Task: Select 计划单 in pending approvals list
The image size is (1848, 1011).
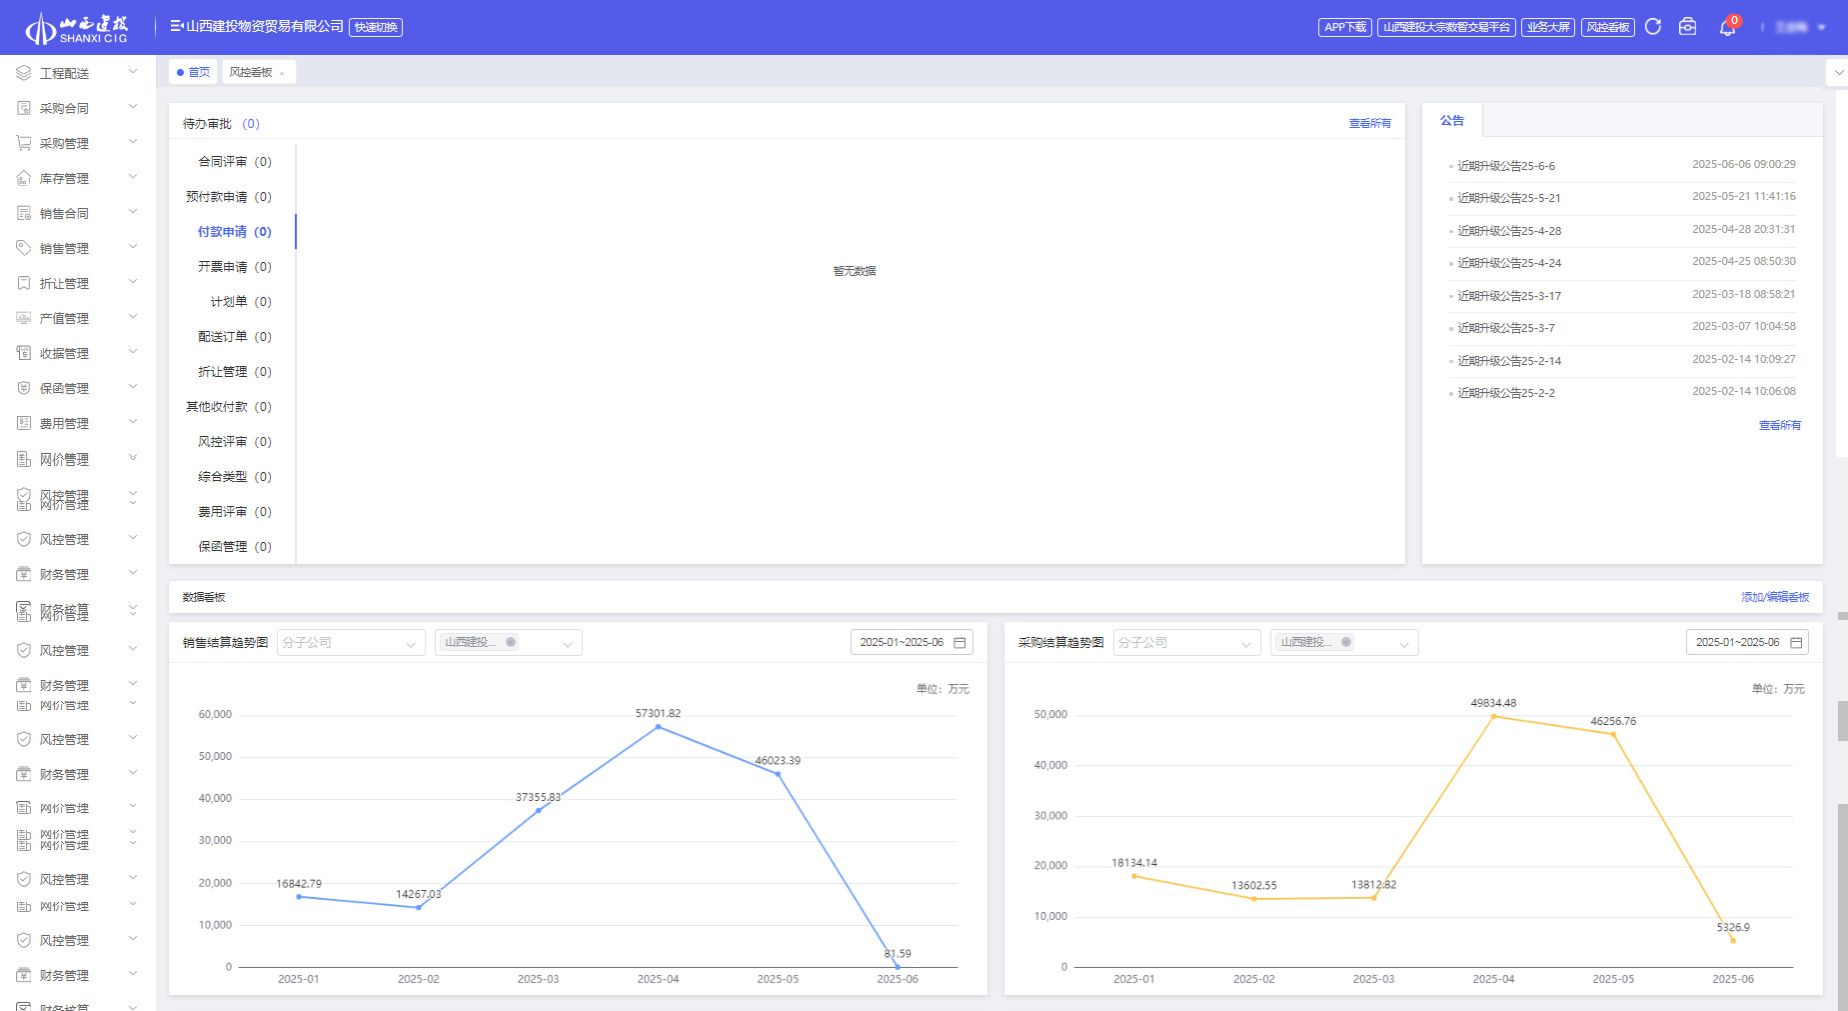Action: pyautogui.click(x=240, y=301)
